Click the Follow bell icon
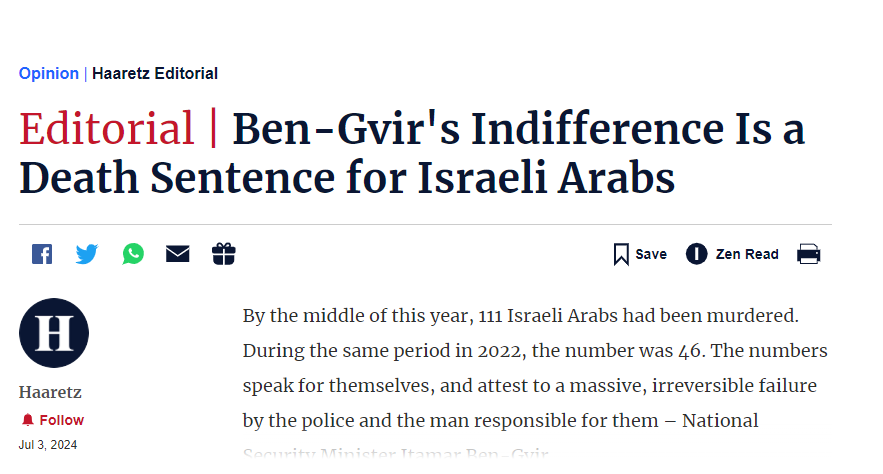 [27, 420]
